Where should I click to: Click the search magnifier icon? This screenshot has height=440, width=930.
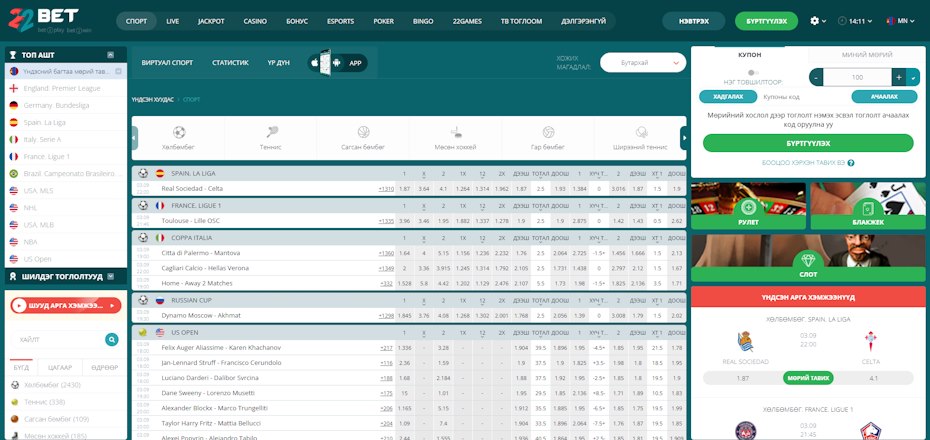112,339
